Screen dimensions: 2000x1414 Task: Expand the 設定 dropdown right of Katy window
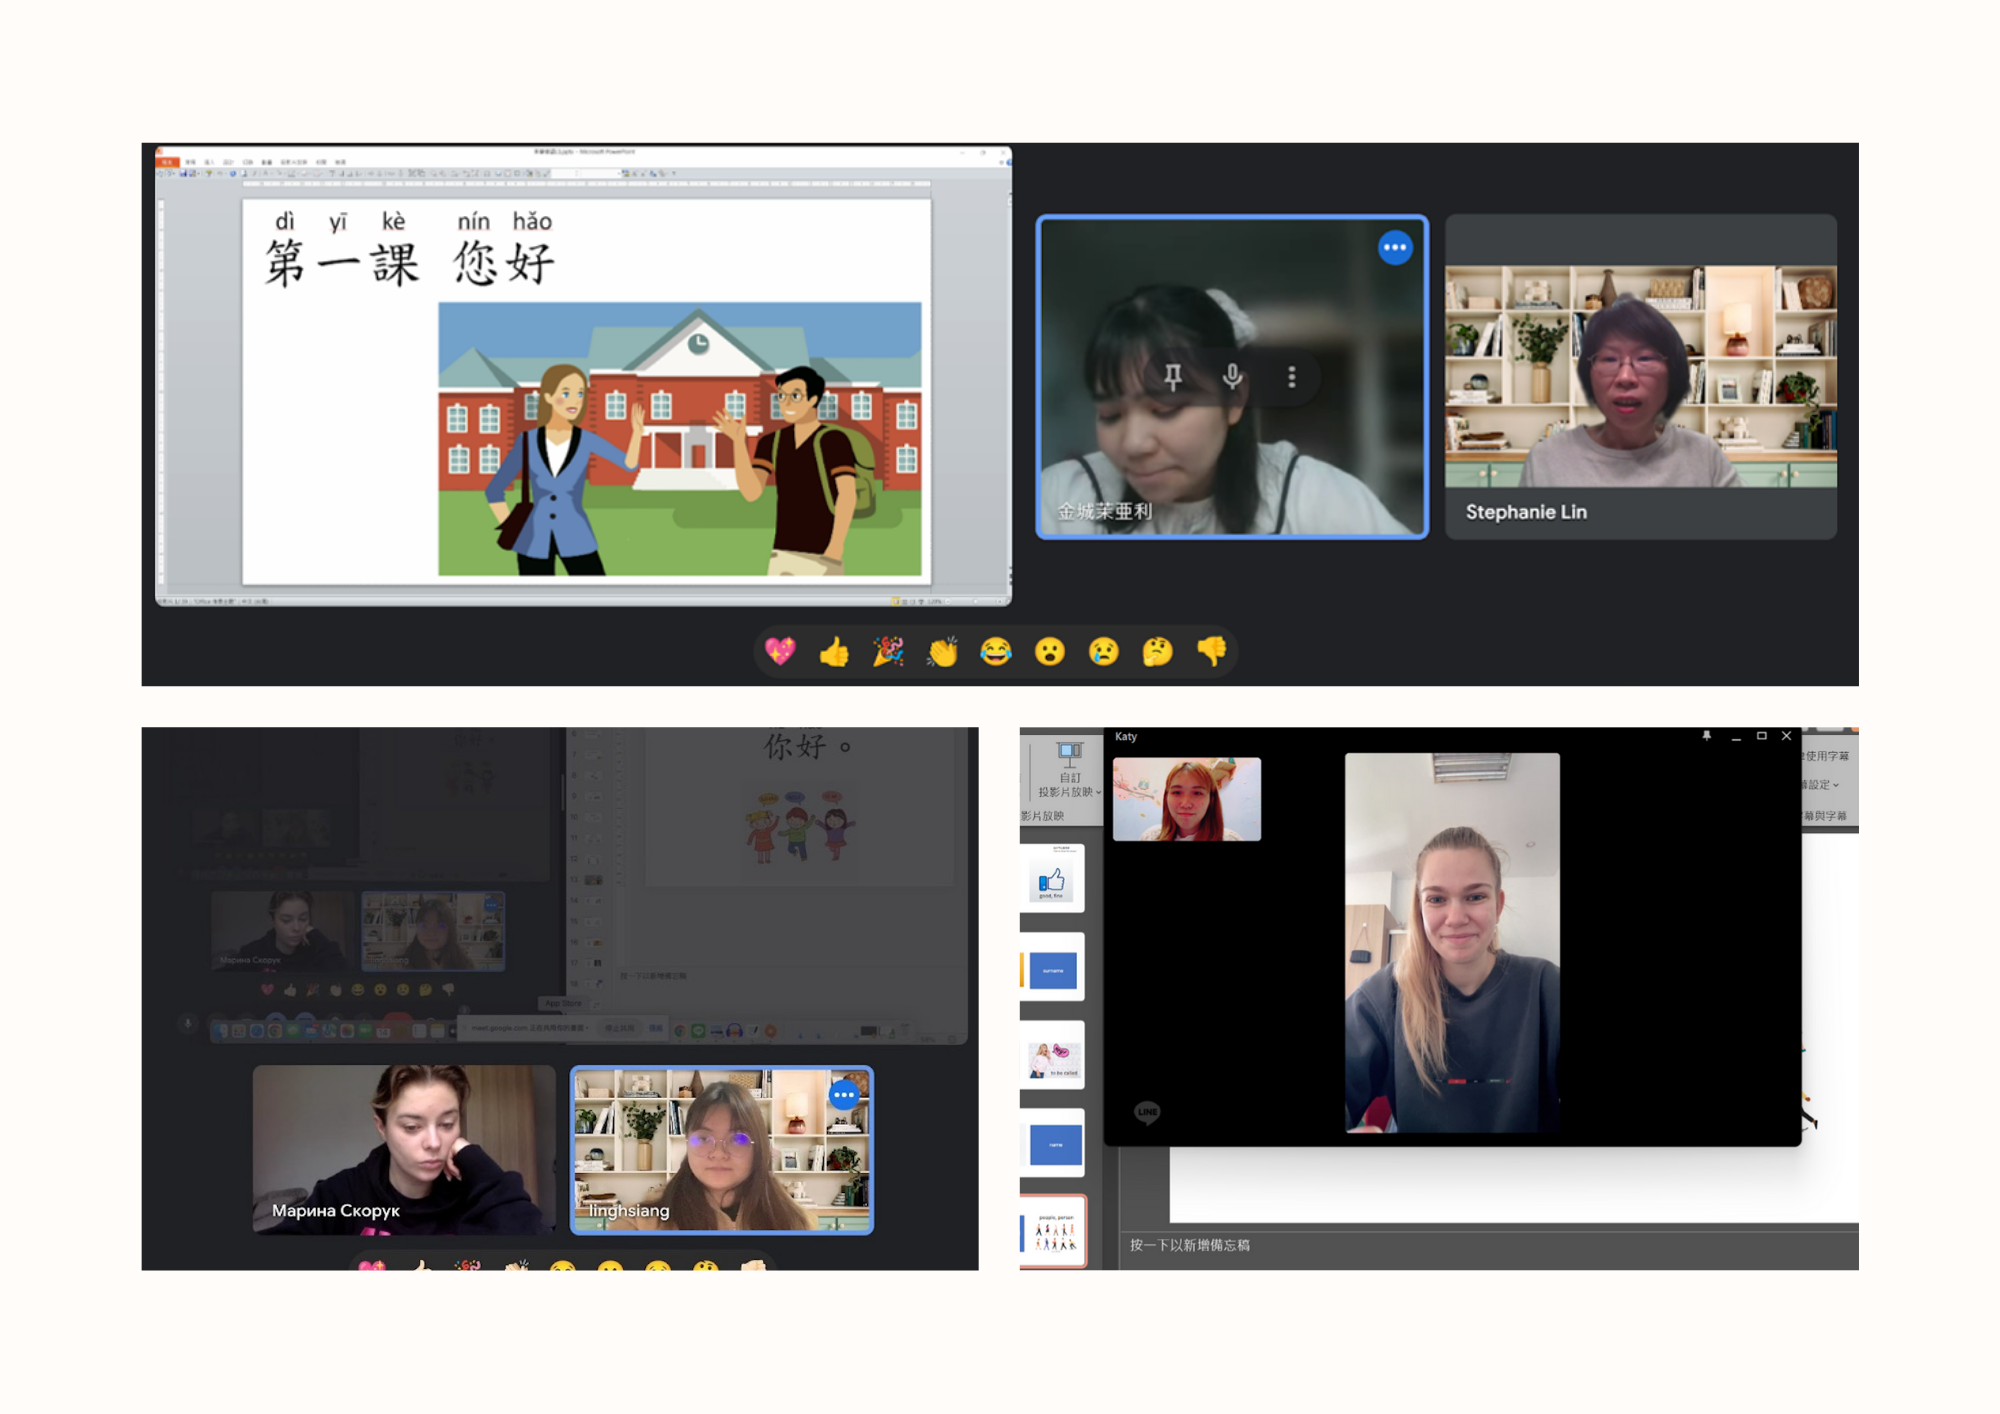pos(1820,785)
